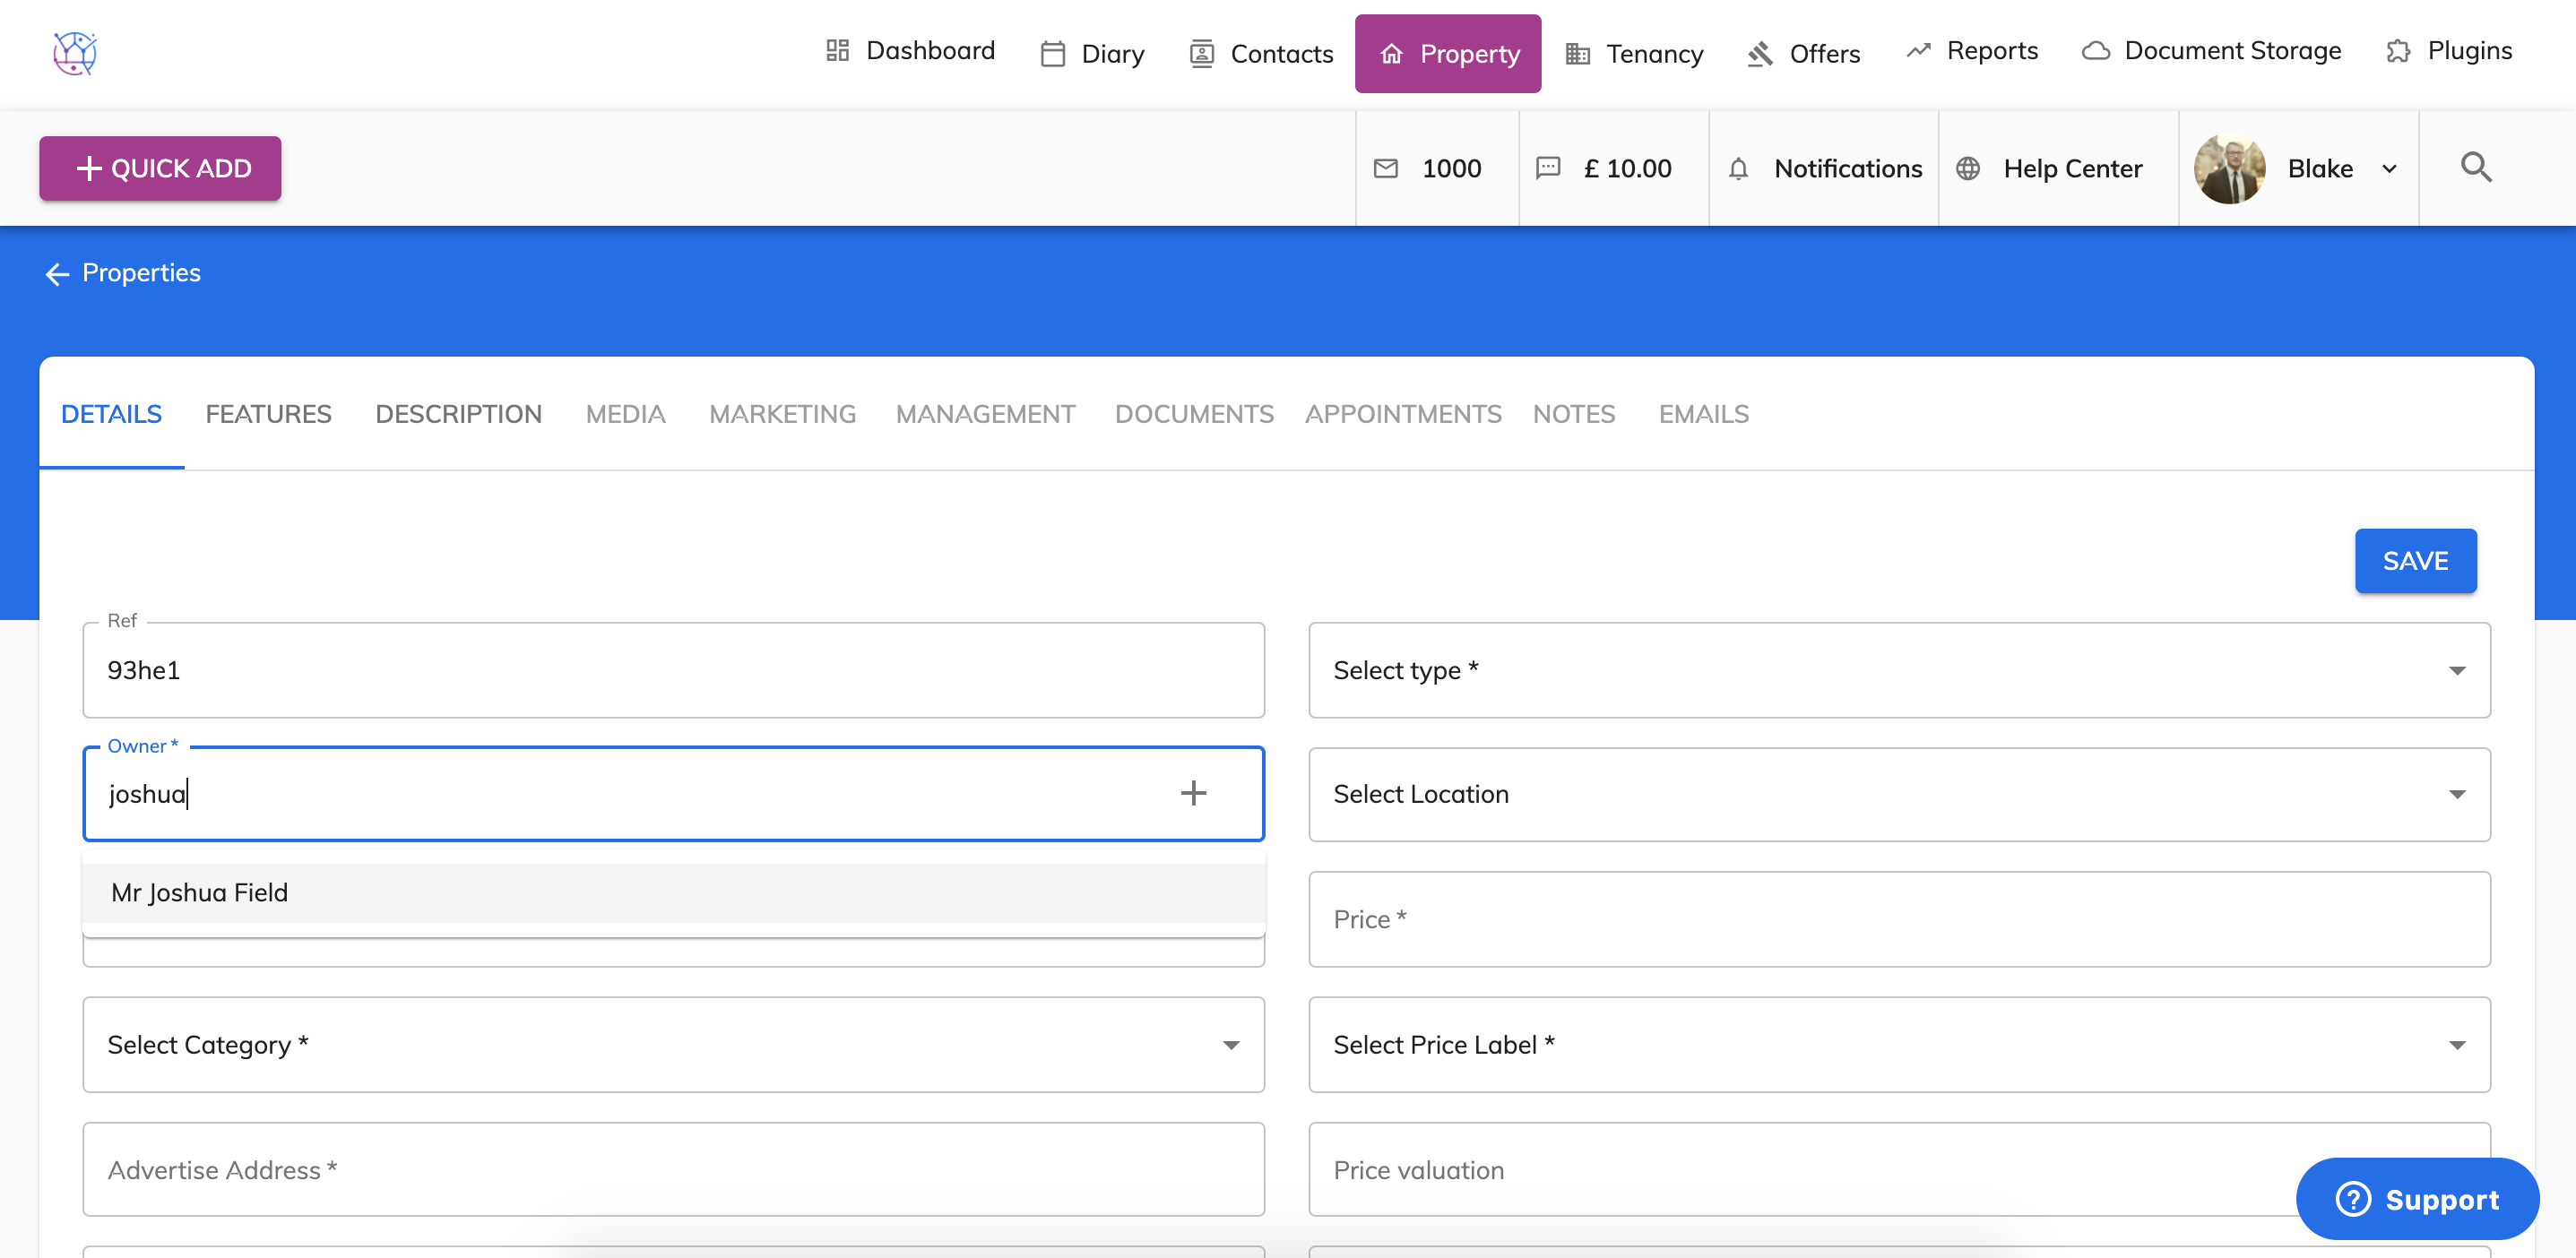
Task: Open the MARKETING tab
Action: point(782,414)
